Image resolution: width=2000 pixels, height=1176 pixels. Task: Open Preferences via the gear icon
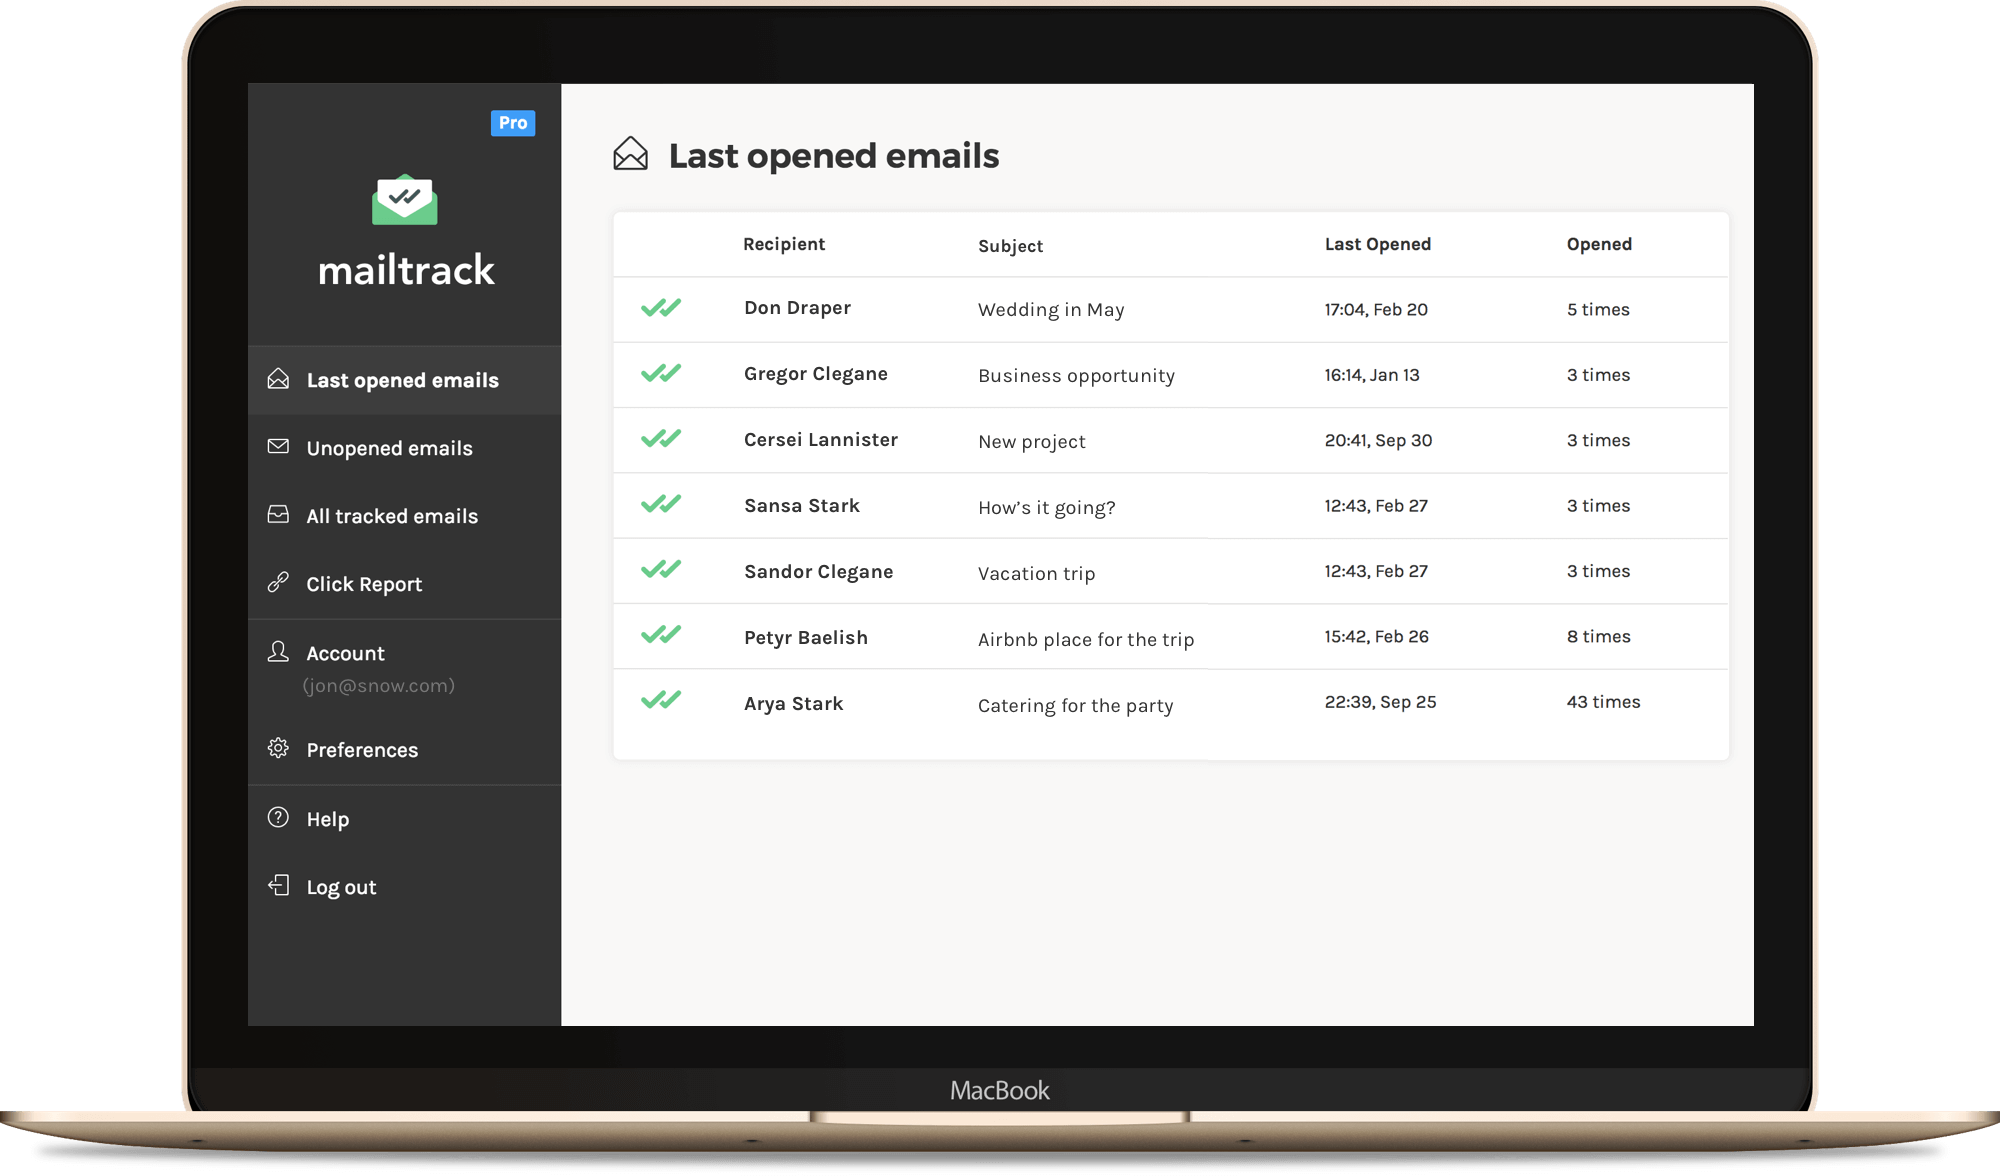(x=278, y=749)
